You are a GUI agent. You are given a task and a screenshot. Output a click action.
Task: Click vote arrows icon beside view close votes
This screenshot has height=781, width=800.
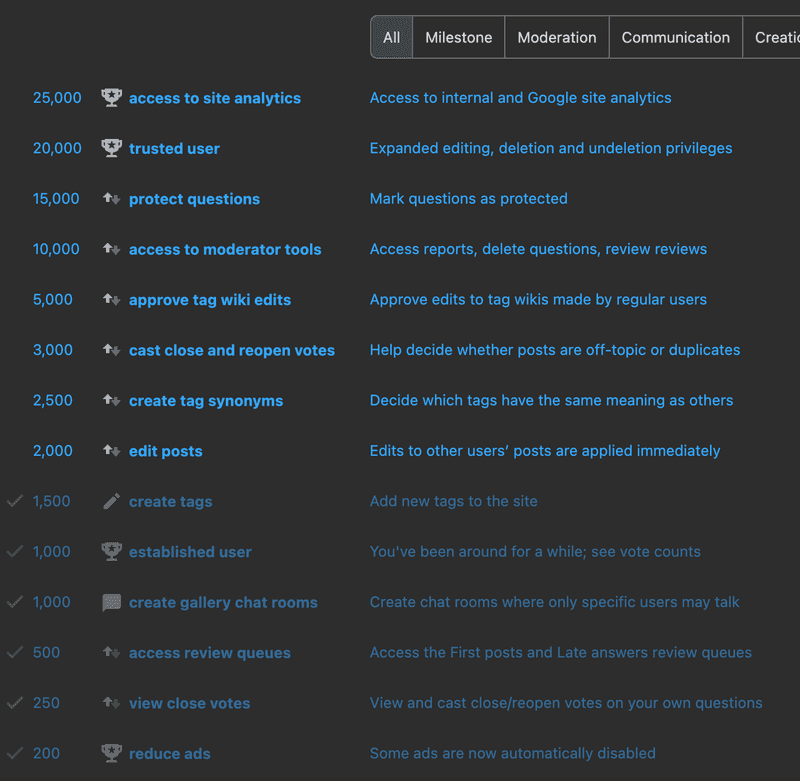(111, 703)
